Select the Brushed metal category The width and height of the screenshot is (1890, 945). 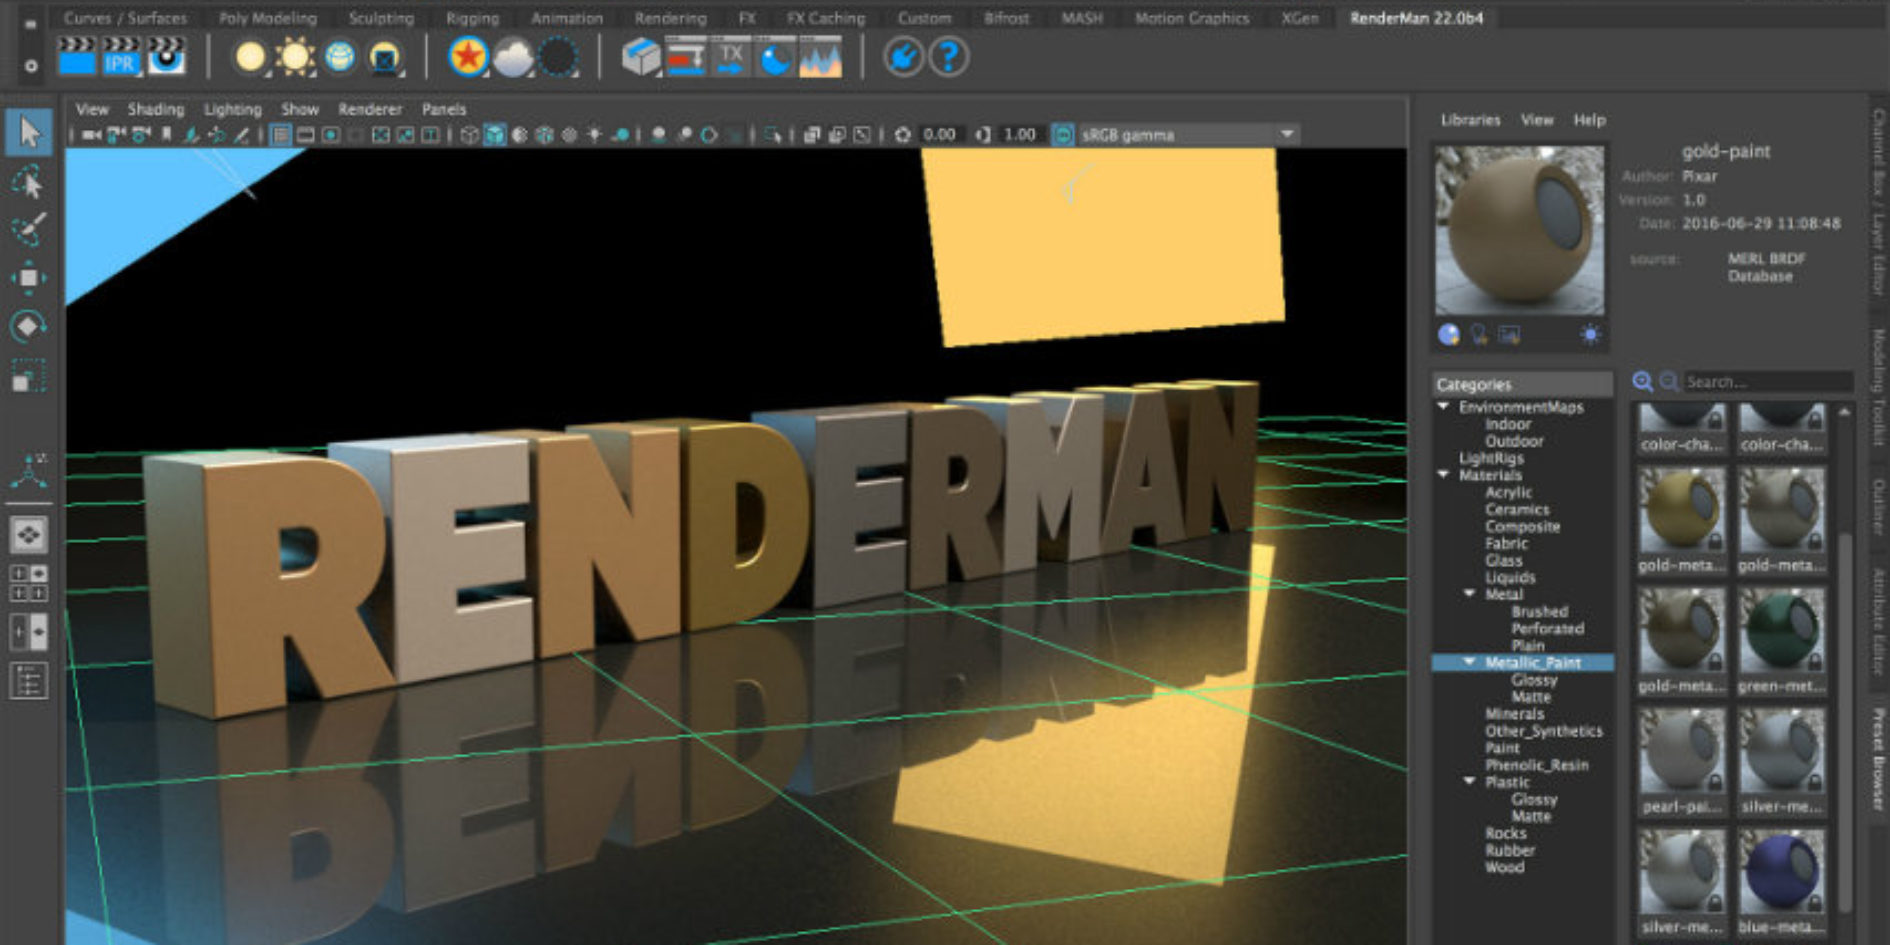tap(1539, 611)
